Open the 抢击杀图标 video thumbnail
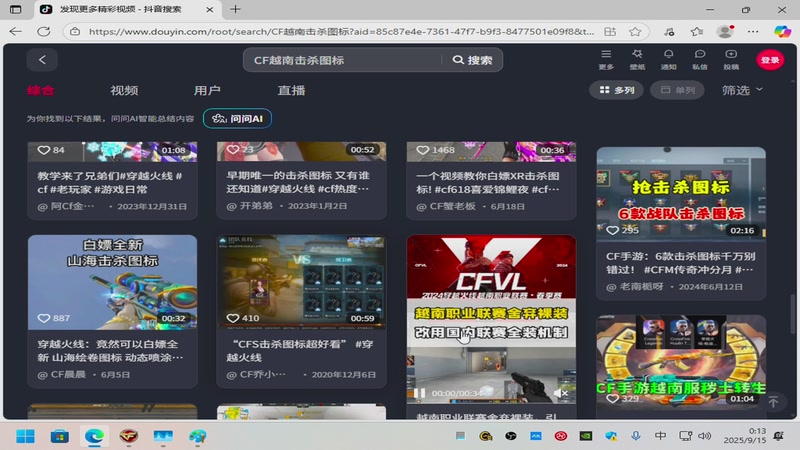The image size is (800, 450). [x=681, y=194]
